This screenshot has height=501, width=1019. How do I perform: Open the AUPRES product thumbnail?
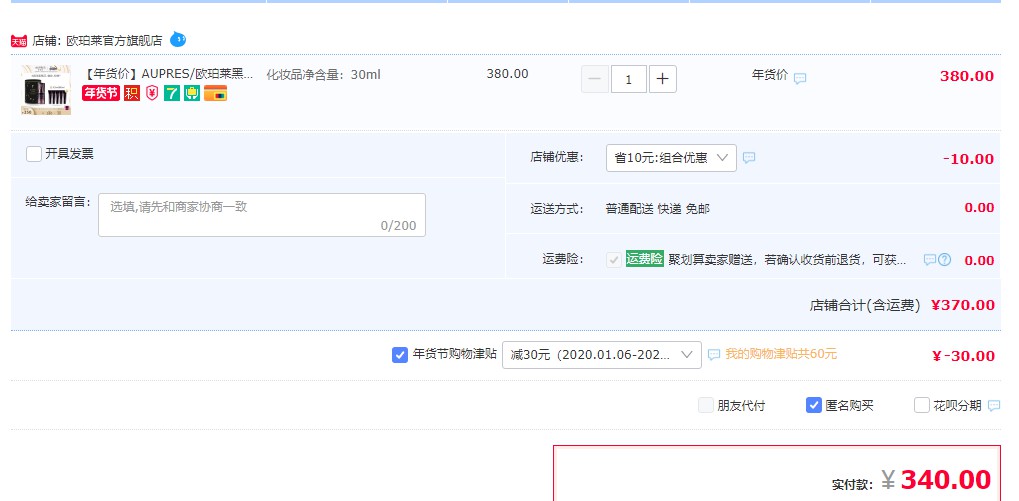46,90
